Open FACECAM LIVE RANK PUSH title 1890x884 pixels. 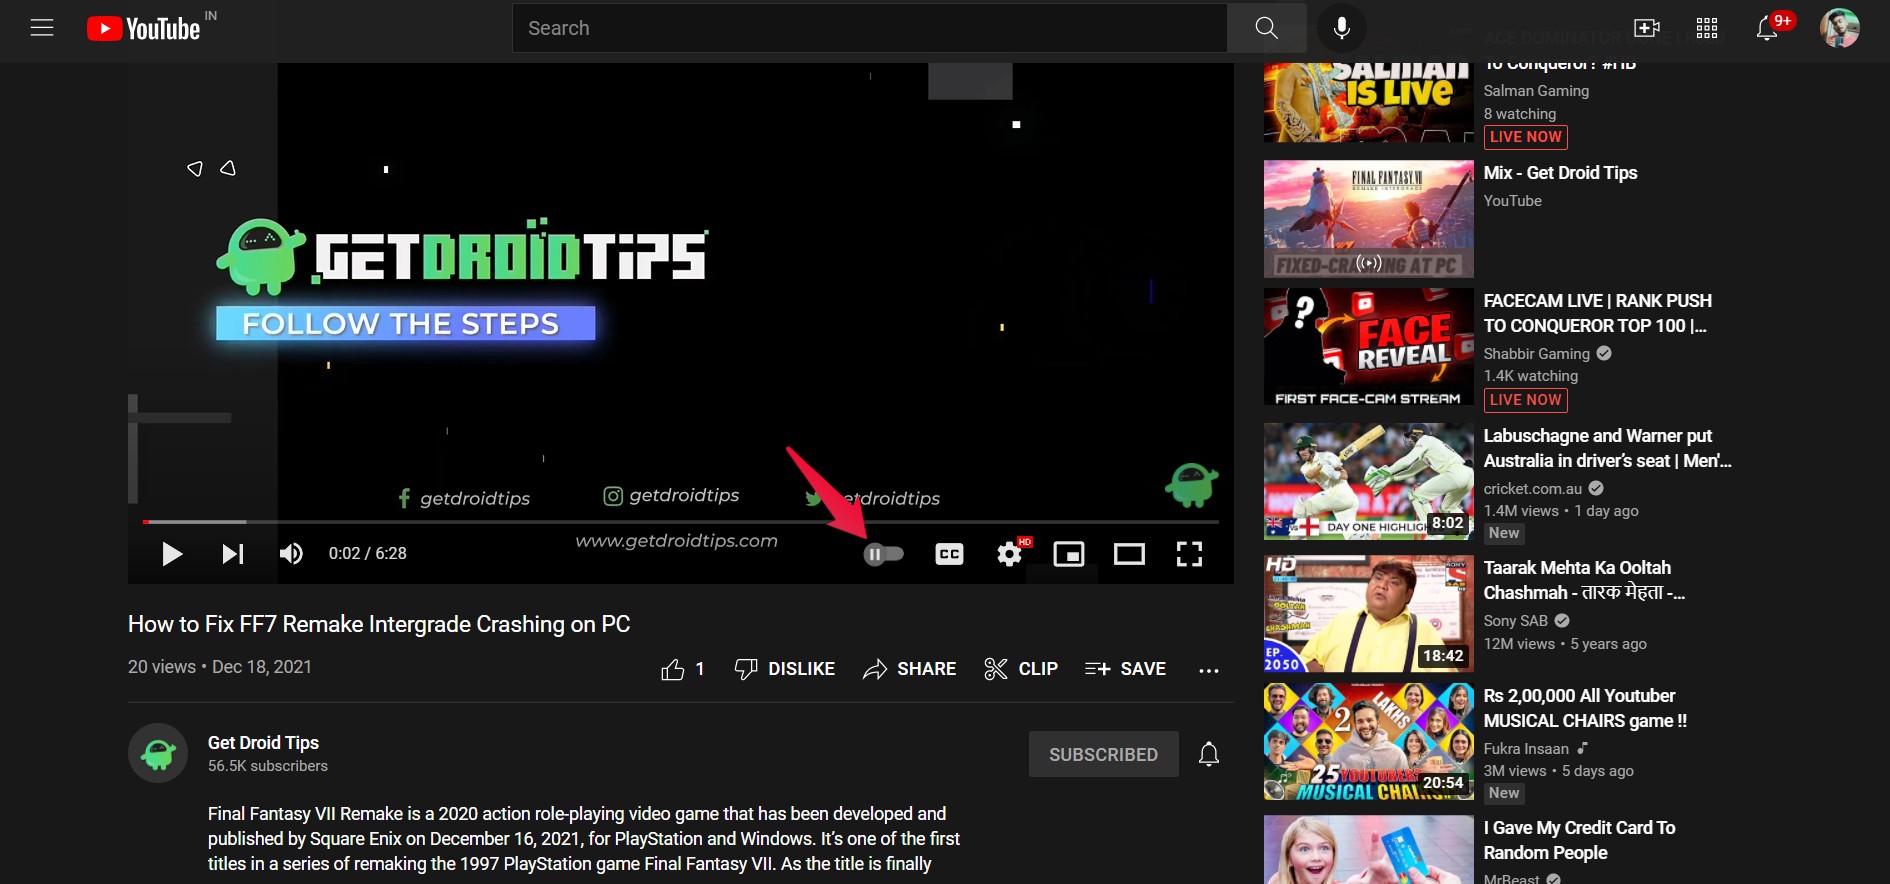pos(1597,313)
